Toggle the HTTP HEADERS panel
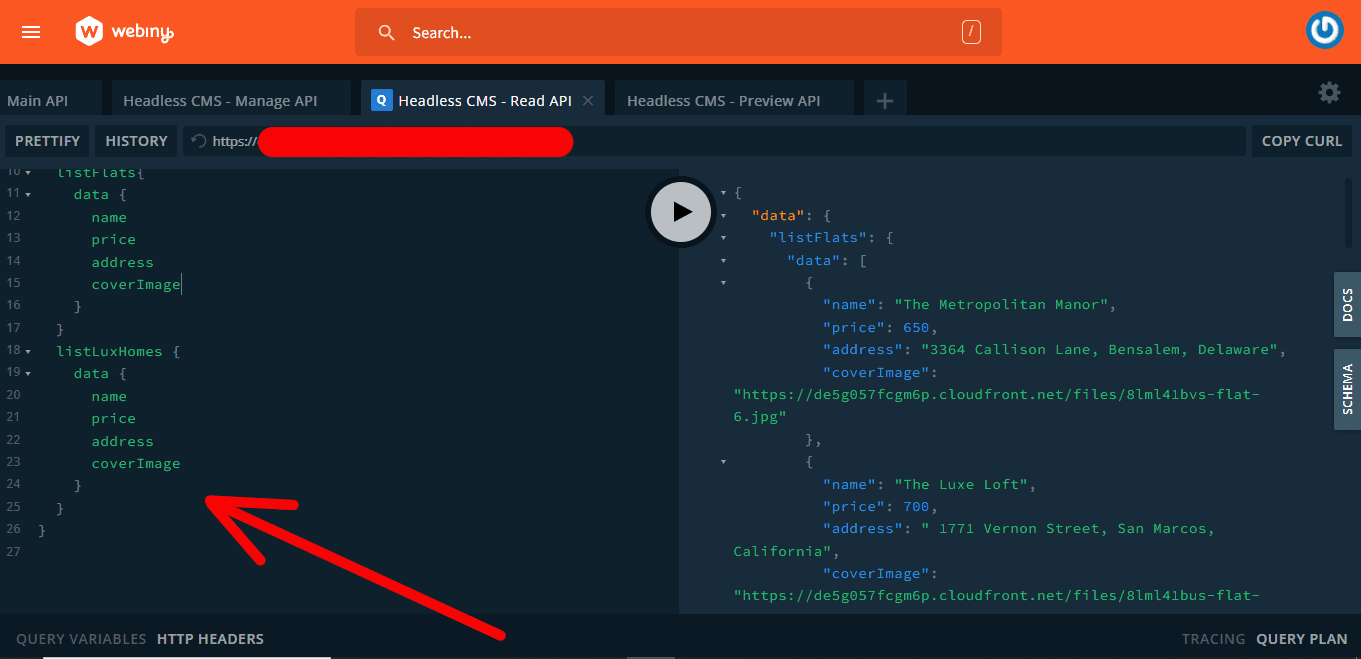Screen dimensions: 1361x659 coord(210,638)
